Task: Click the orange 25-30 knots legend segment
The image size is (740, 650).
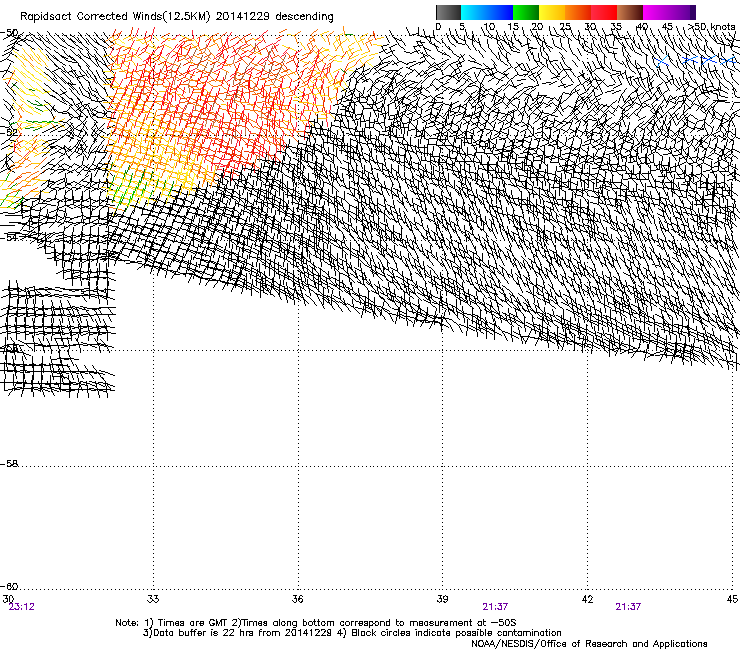Action: (578, 12)
